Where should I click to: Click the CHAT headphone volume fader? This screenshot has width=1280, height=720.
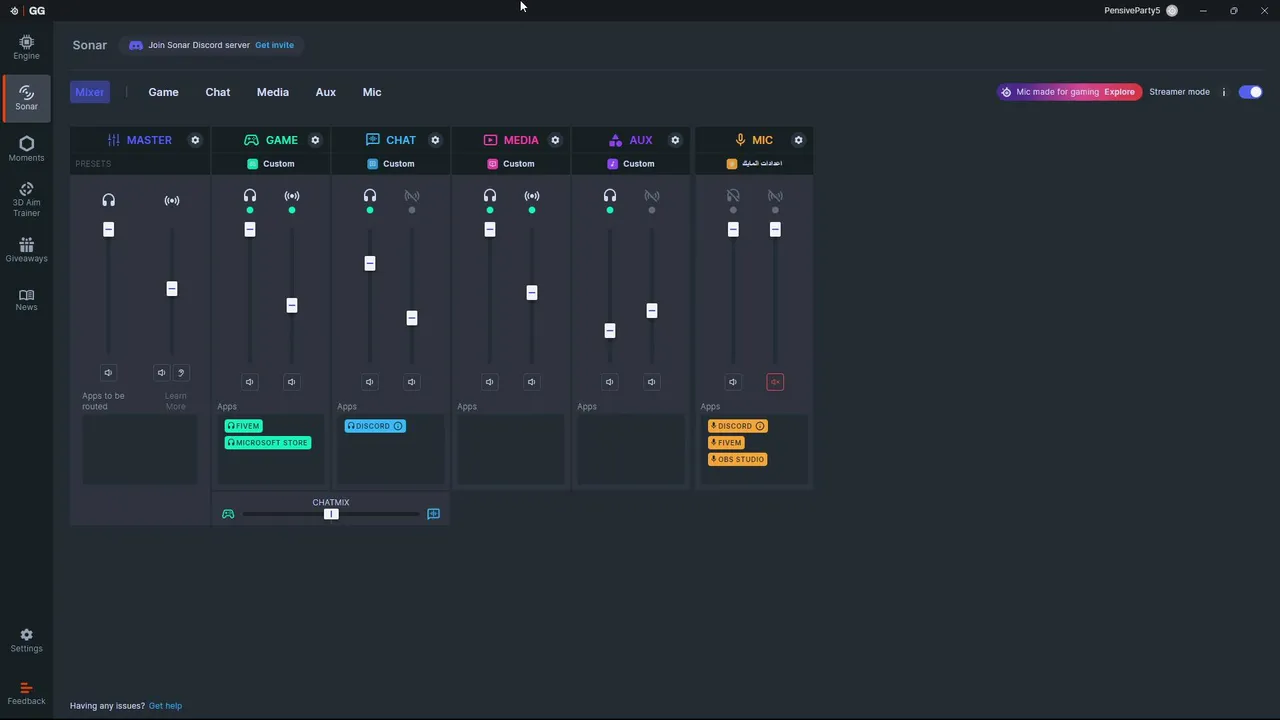coord(370,263)
